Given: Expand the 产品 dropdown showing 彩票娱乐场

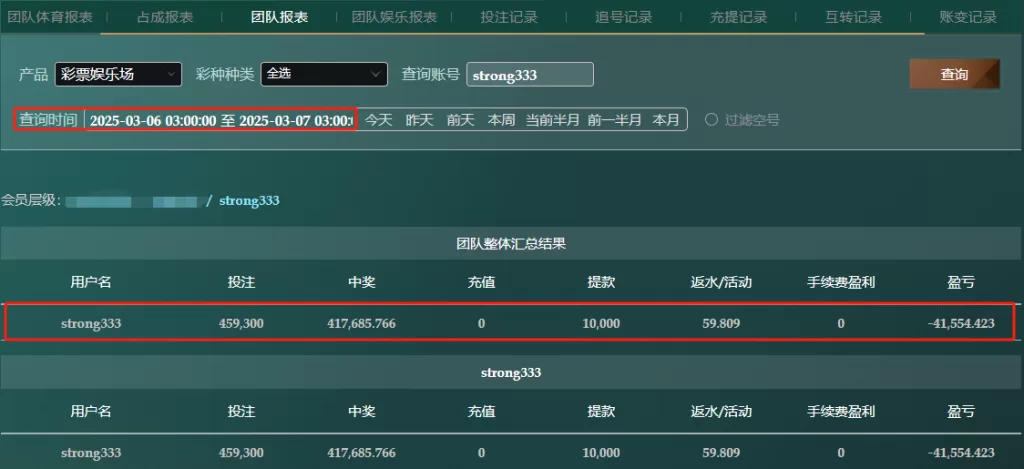Looking at the screenshot, I should coord(118,74).
